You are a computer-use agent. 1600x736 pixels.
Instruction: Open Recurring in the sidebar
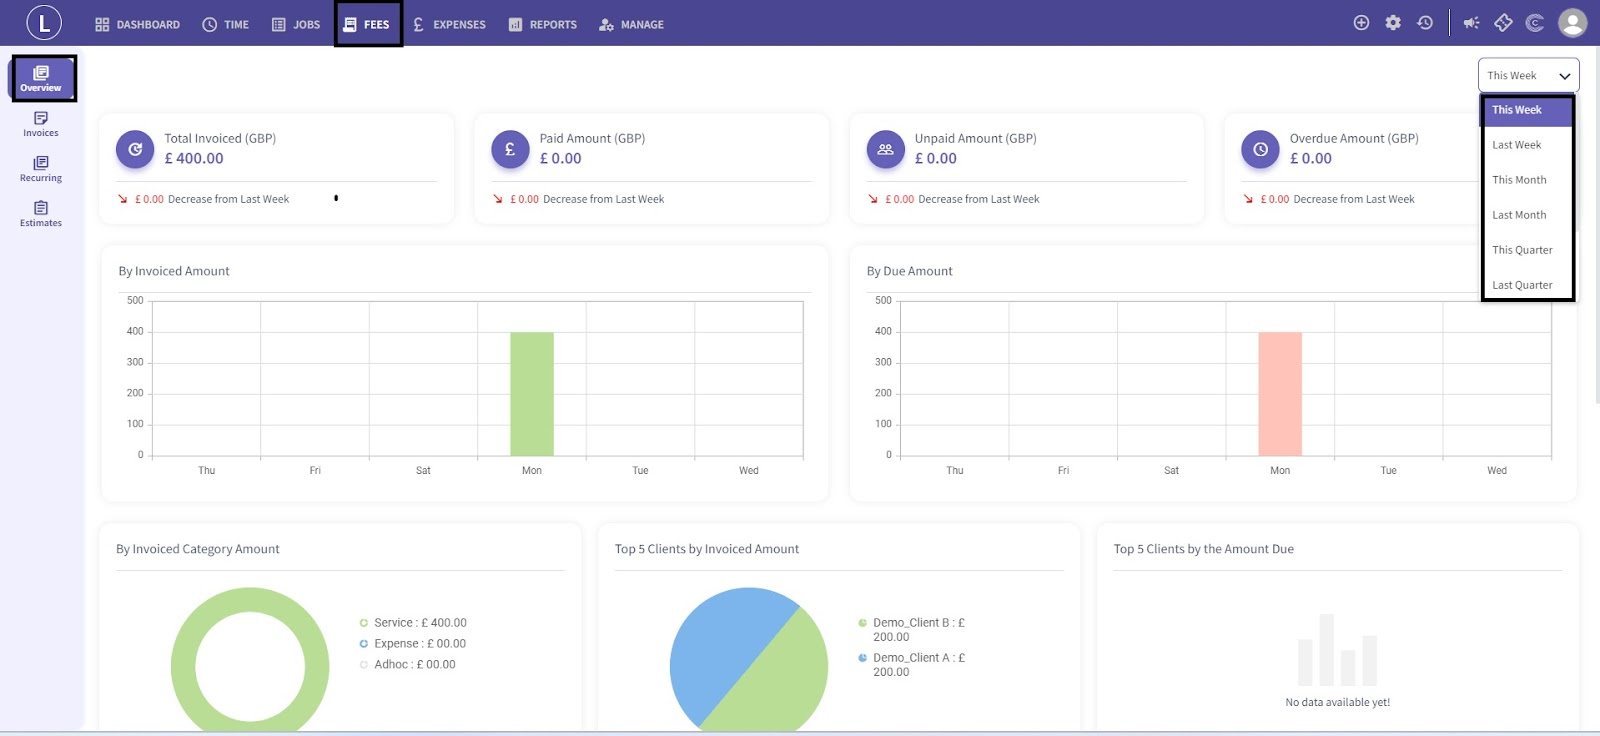(41, 169)
